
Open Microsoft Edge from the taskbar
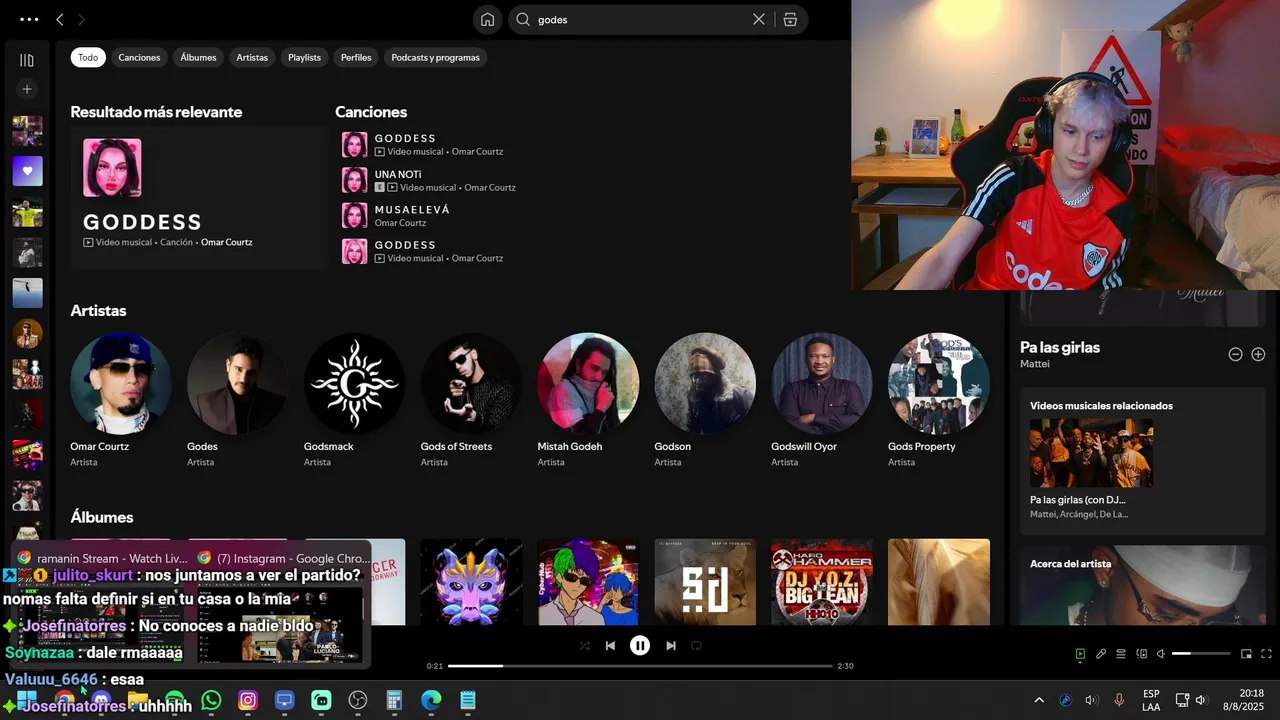pyautogui.click(x=431, y=701)
